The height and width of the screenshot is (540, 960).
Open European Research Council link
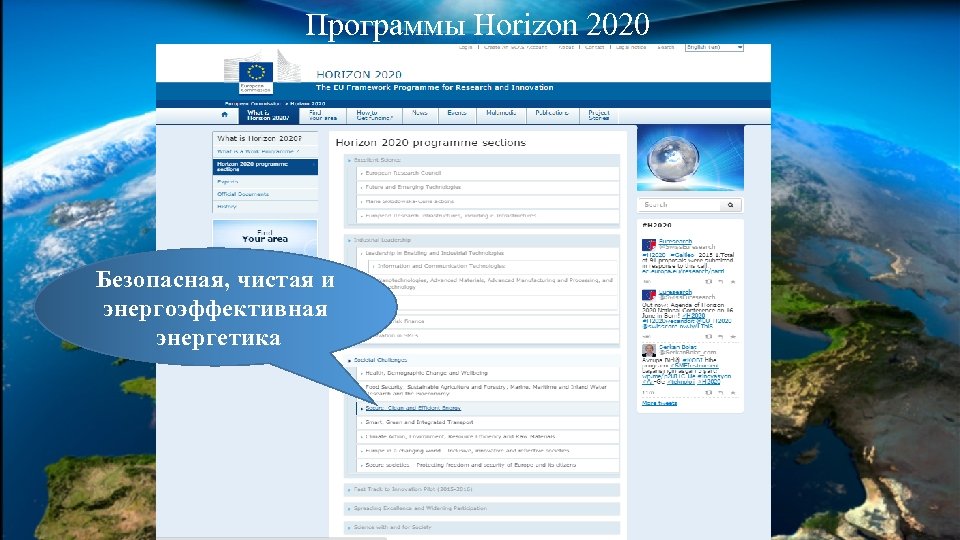(403, 173)
